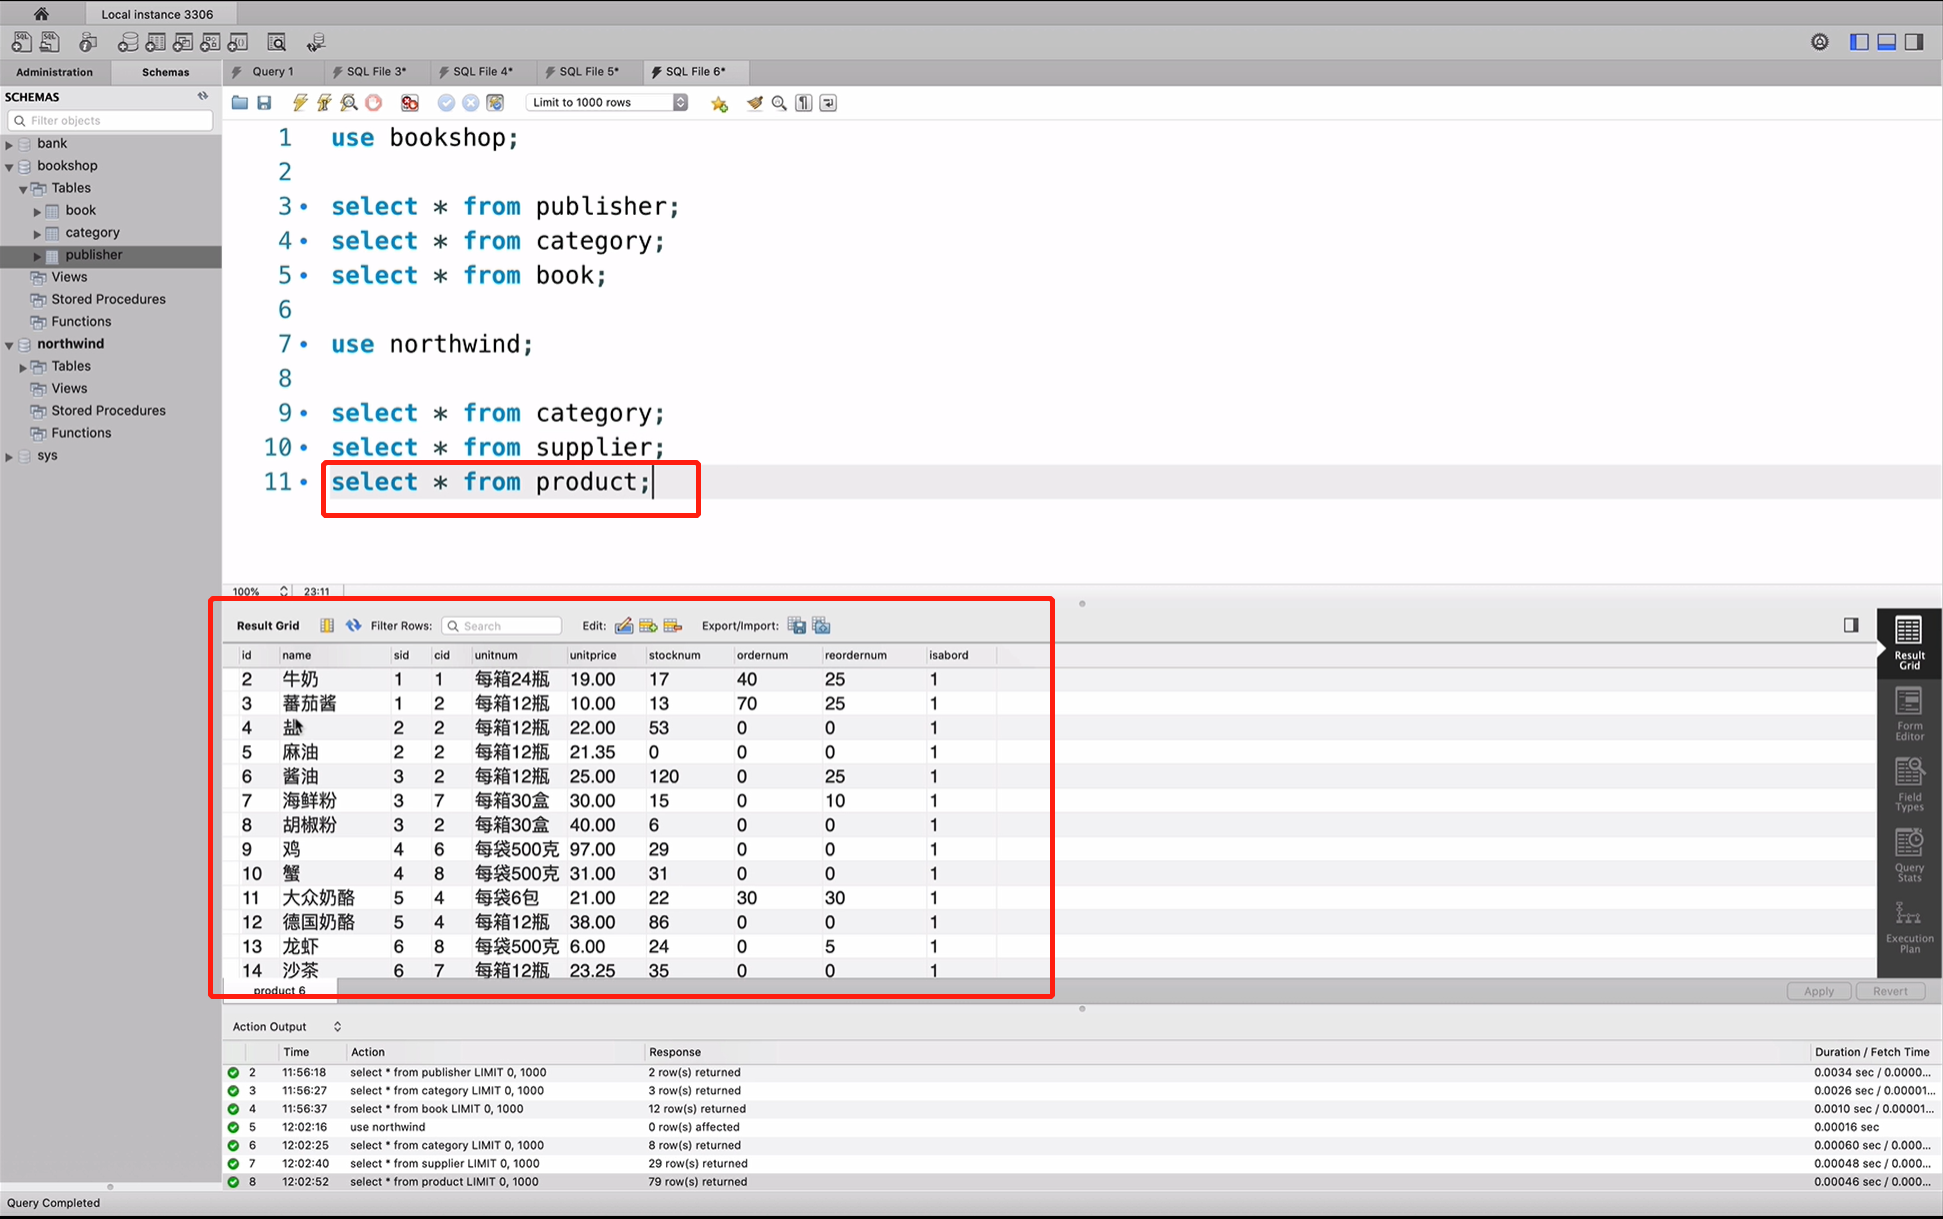Add query to favorites star icon
Screen dimensions: 1943x1219
pos(719,103)
